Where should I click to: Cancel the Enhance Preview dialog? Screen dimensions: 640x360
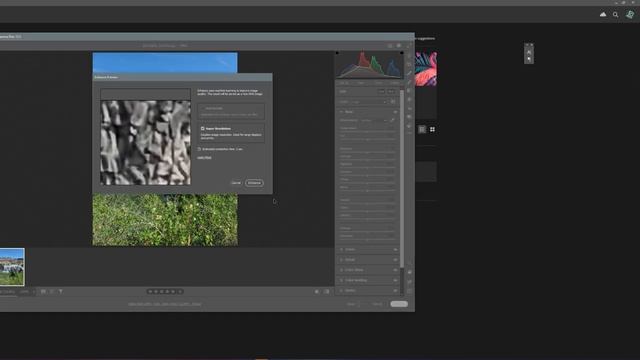click(236, 183)
